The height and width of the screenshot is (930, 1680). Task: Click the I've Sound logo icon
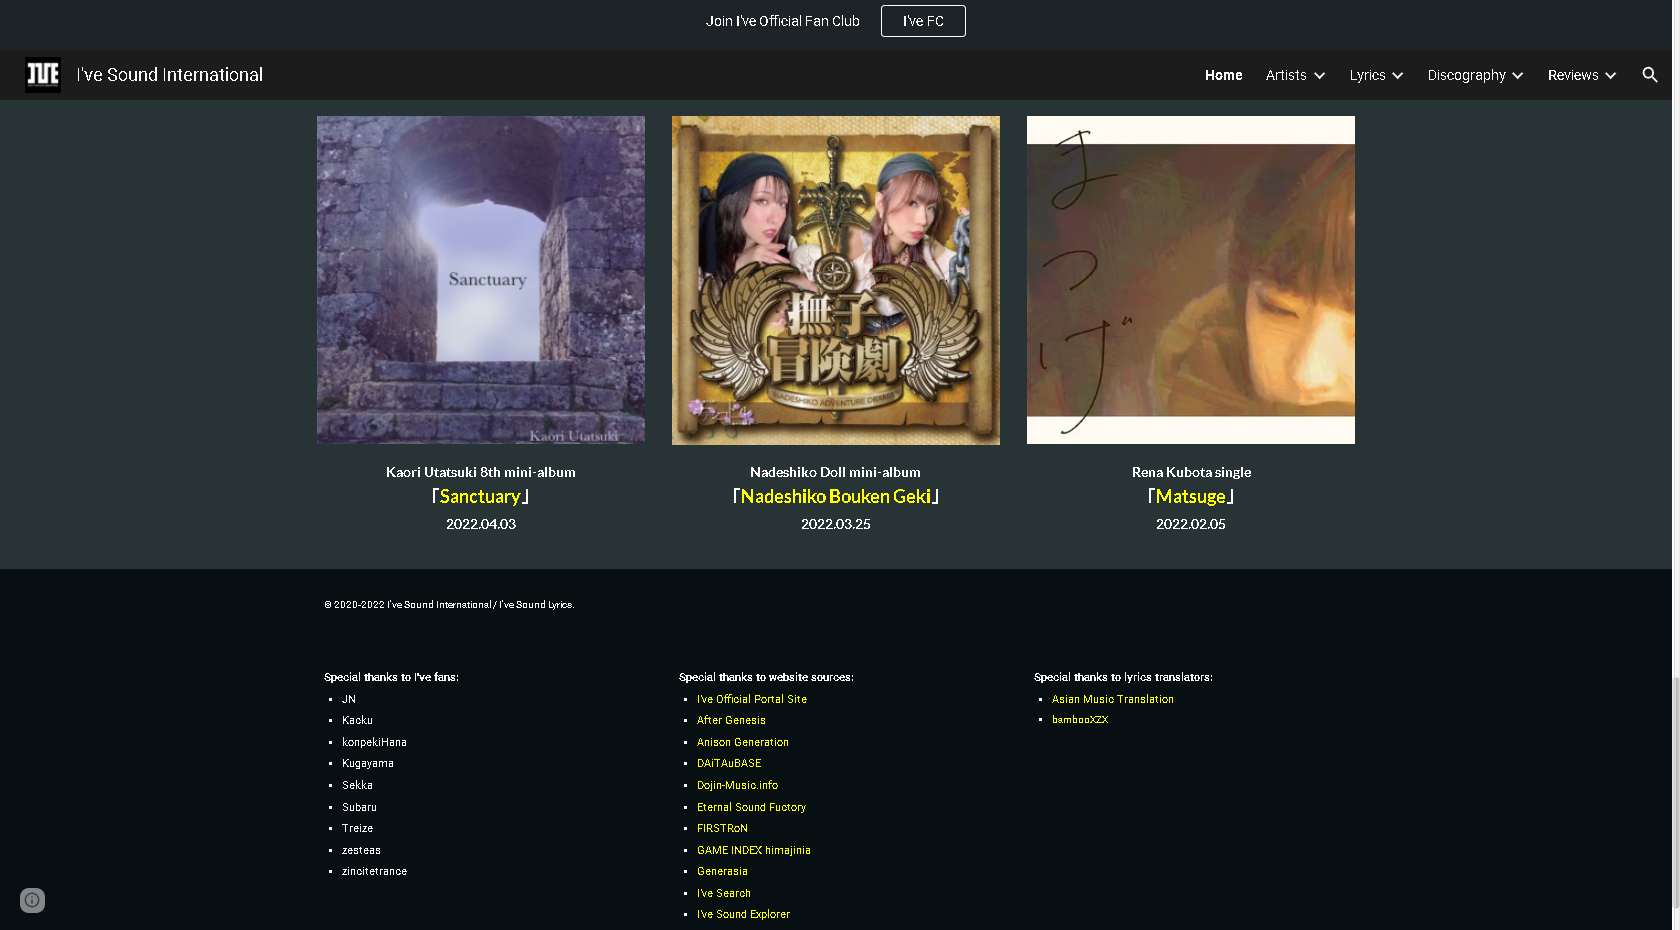[x=43, y=75]
